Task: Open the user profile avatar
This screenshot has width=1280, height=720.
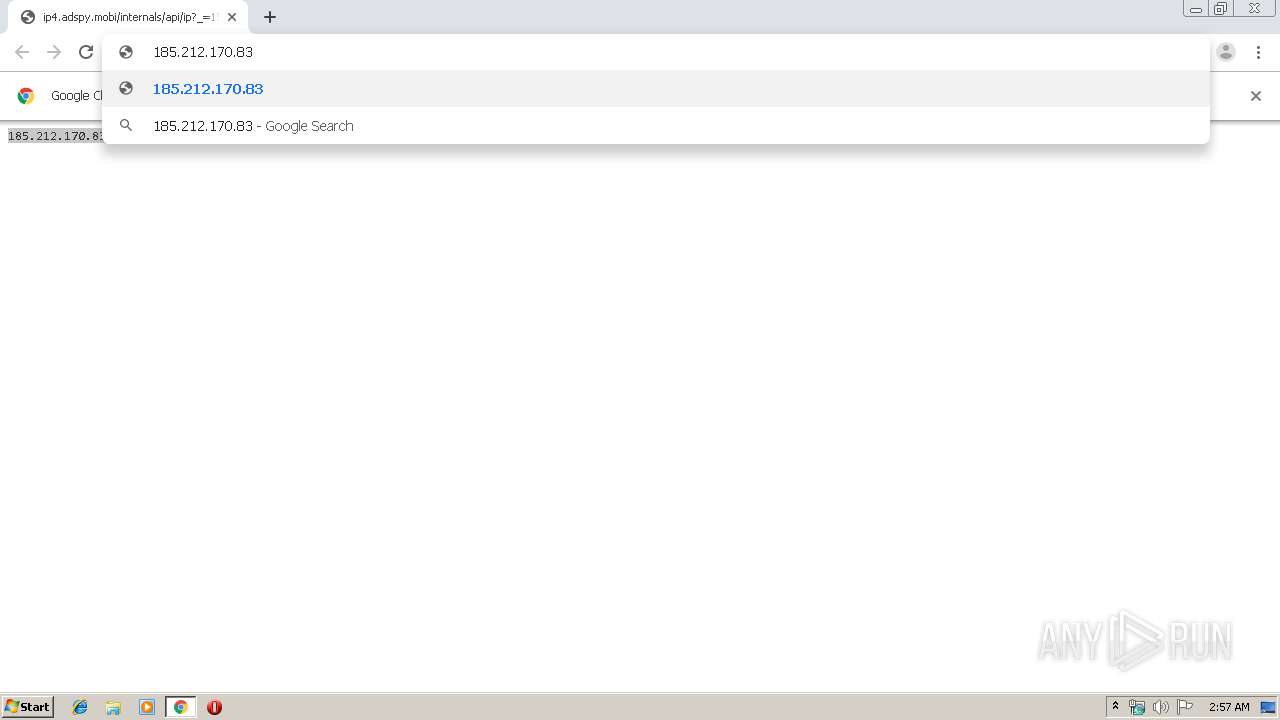Action: point(1226,52)
